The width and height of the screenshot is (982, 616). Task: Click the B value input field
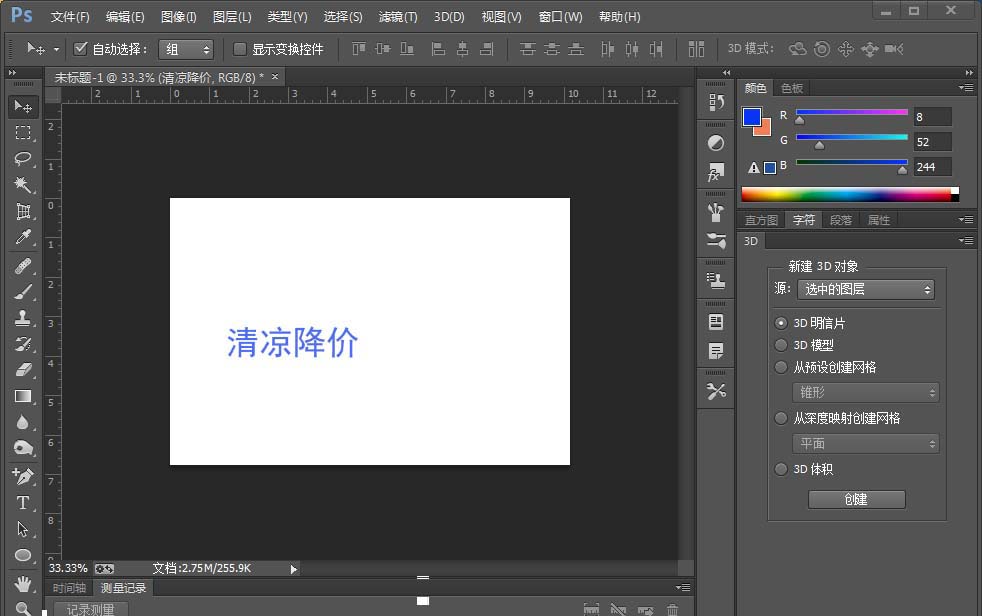(931, 167)
